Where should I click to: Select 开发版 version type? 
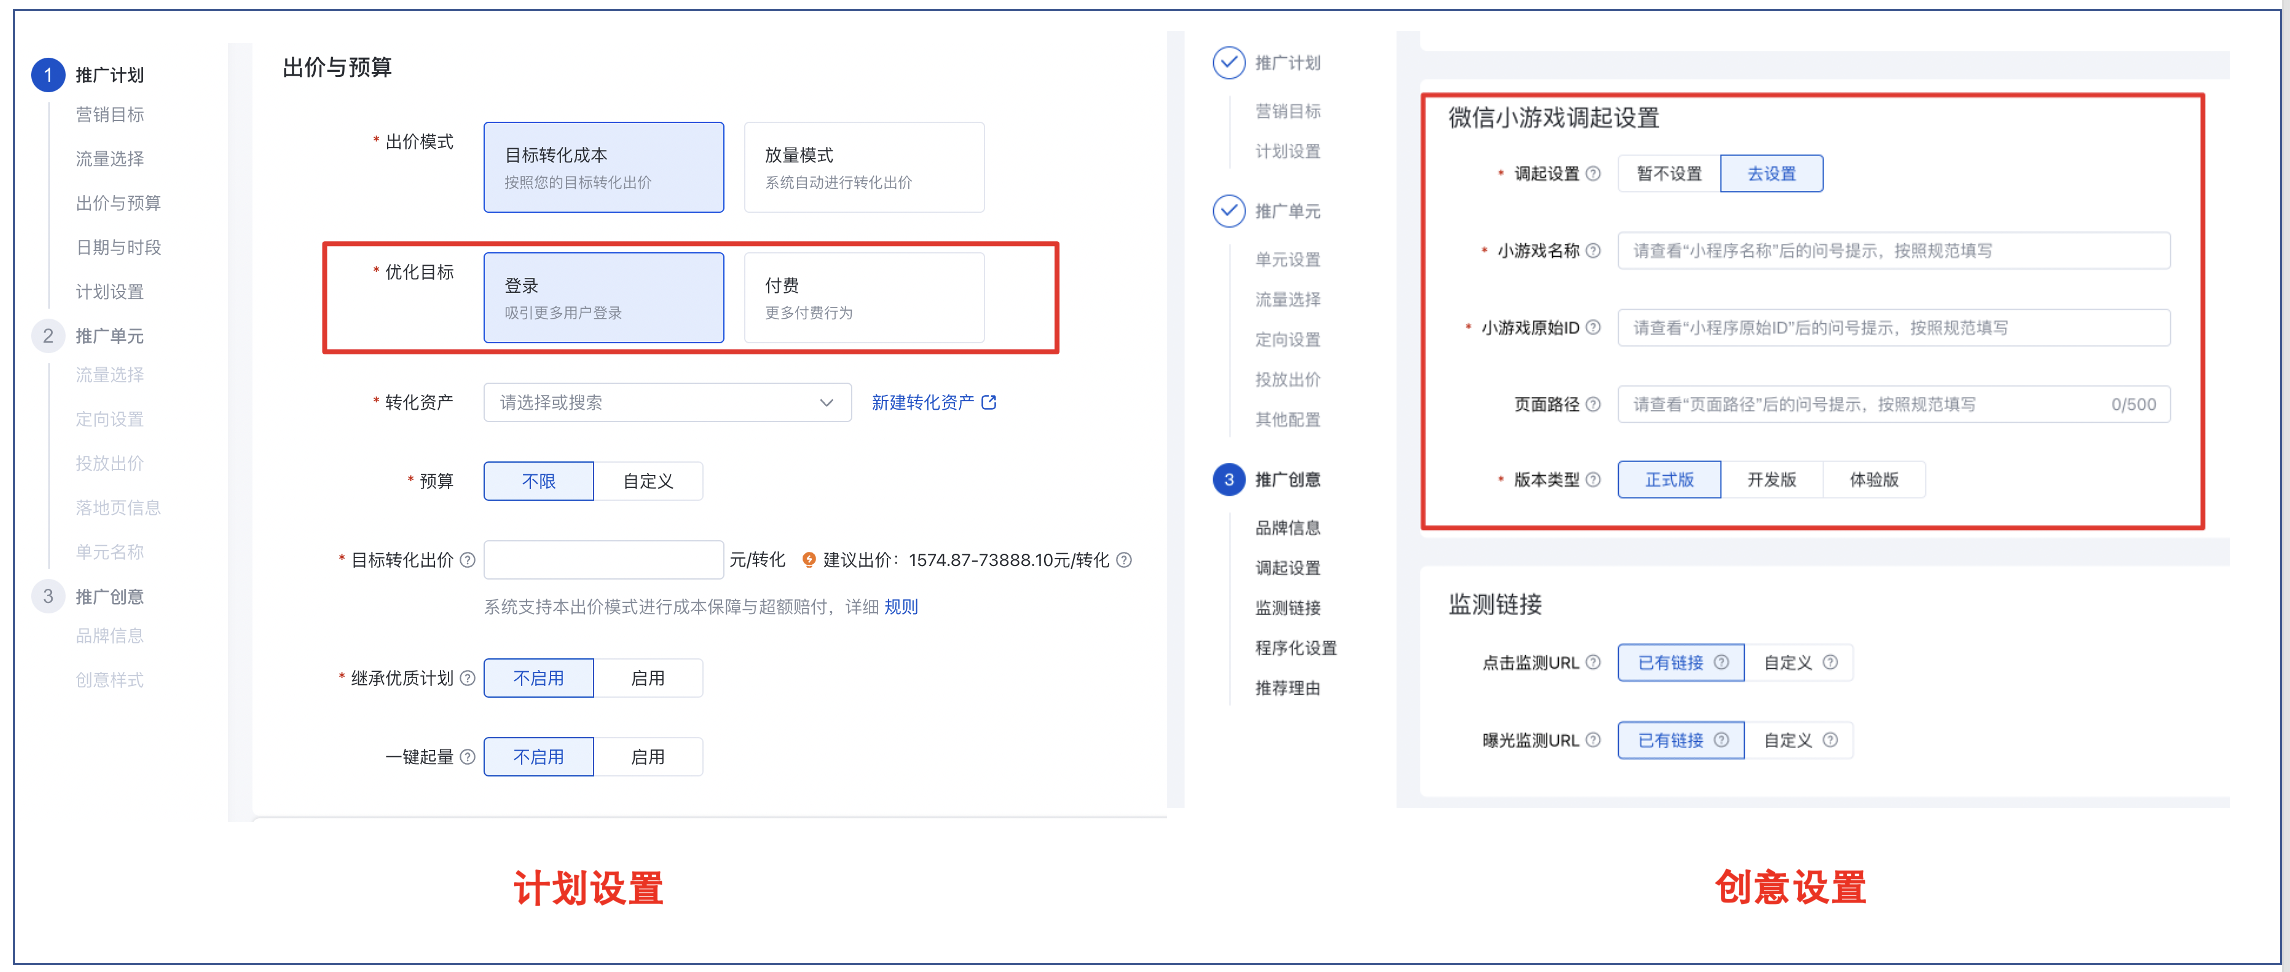1771,480
